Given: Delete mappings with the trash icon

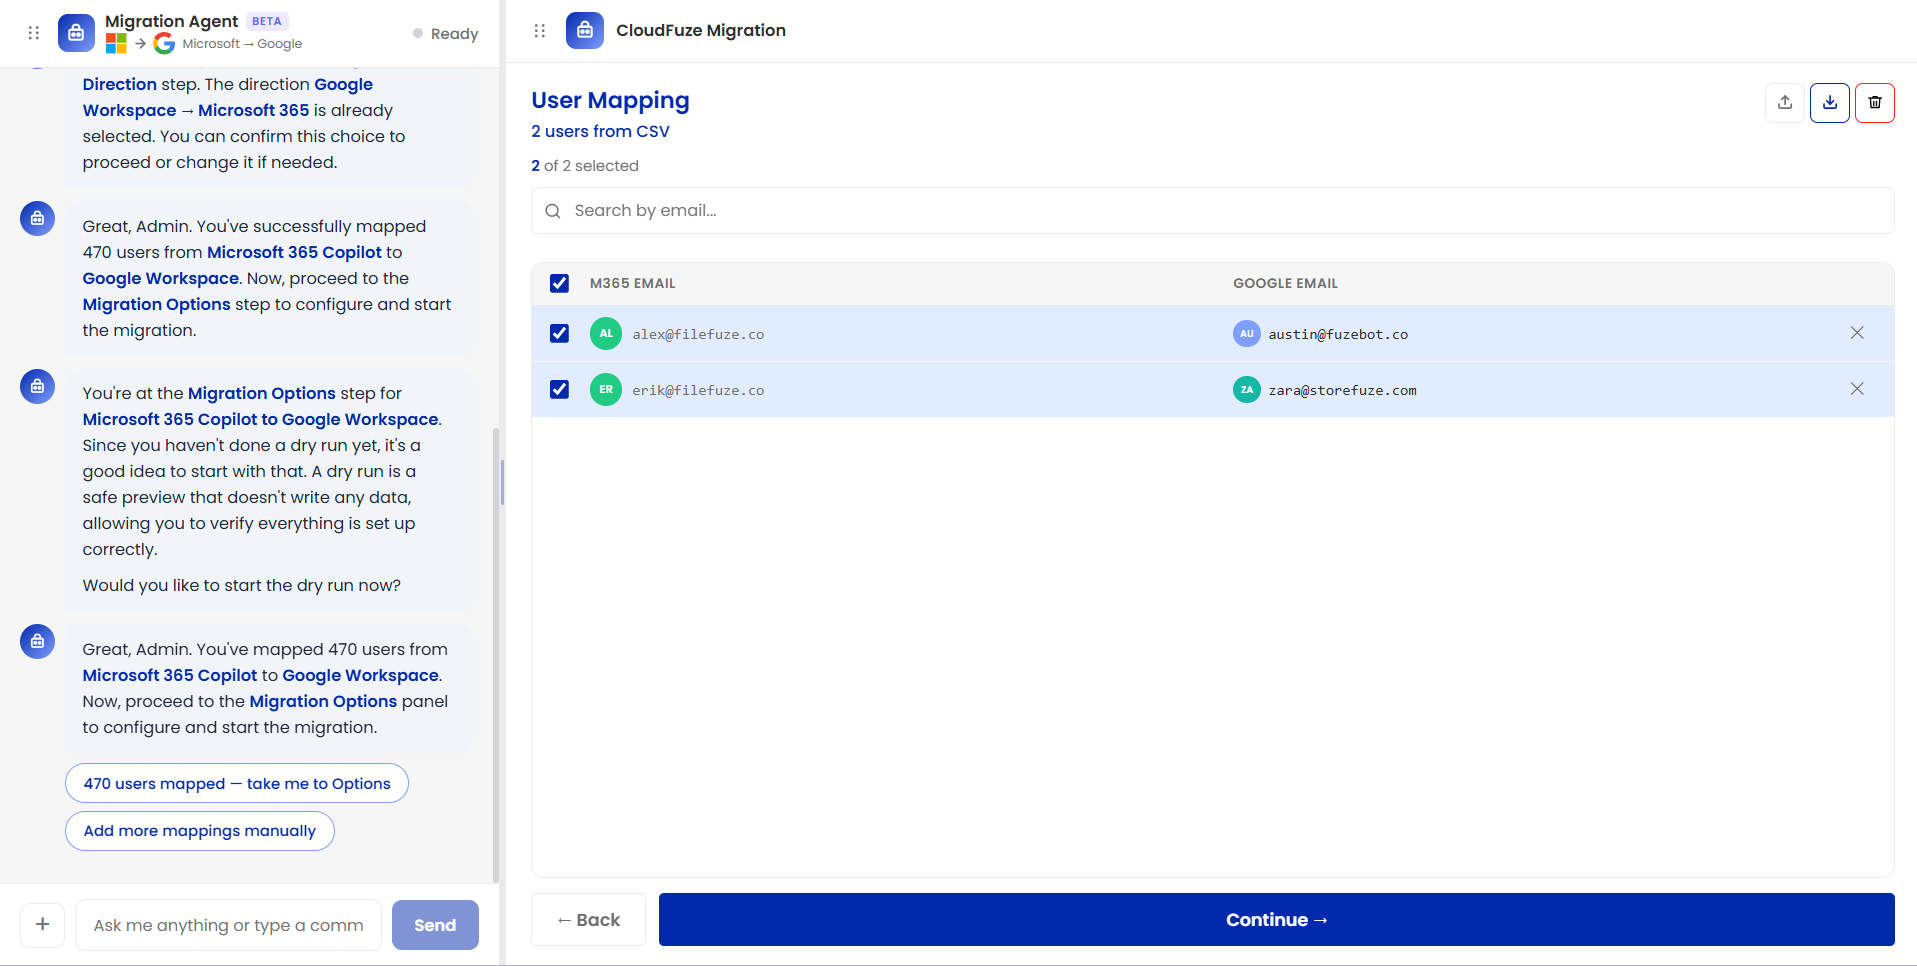Looking at the screenshot, I should (x=1875, y=102).
